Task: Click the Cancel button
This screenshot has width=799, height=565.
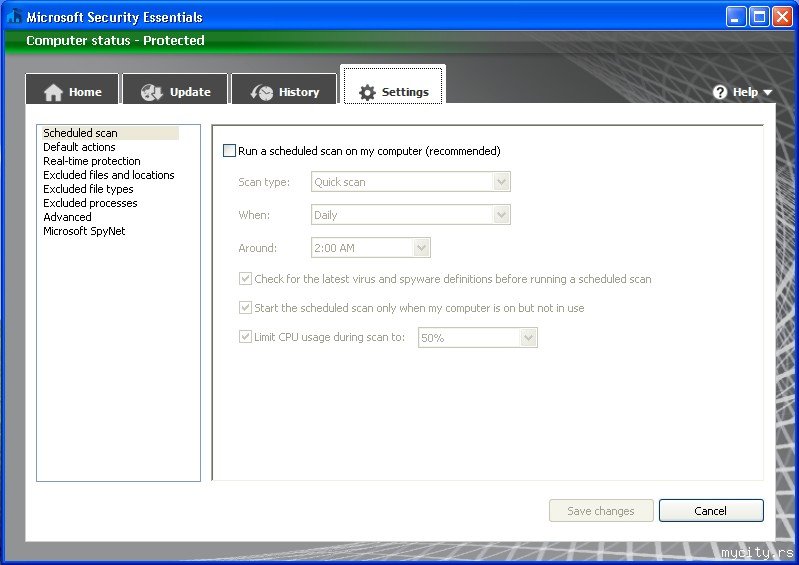Action: [x=711, y=510]
